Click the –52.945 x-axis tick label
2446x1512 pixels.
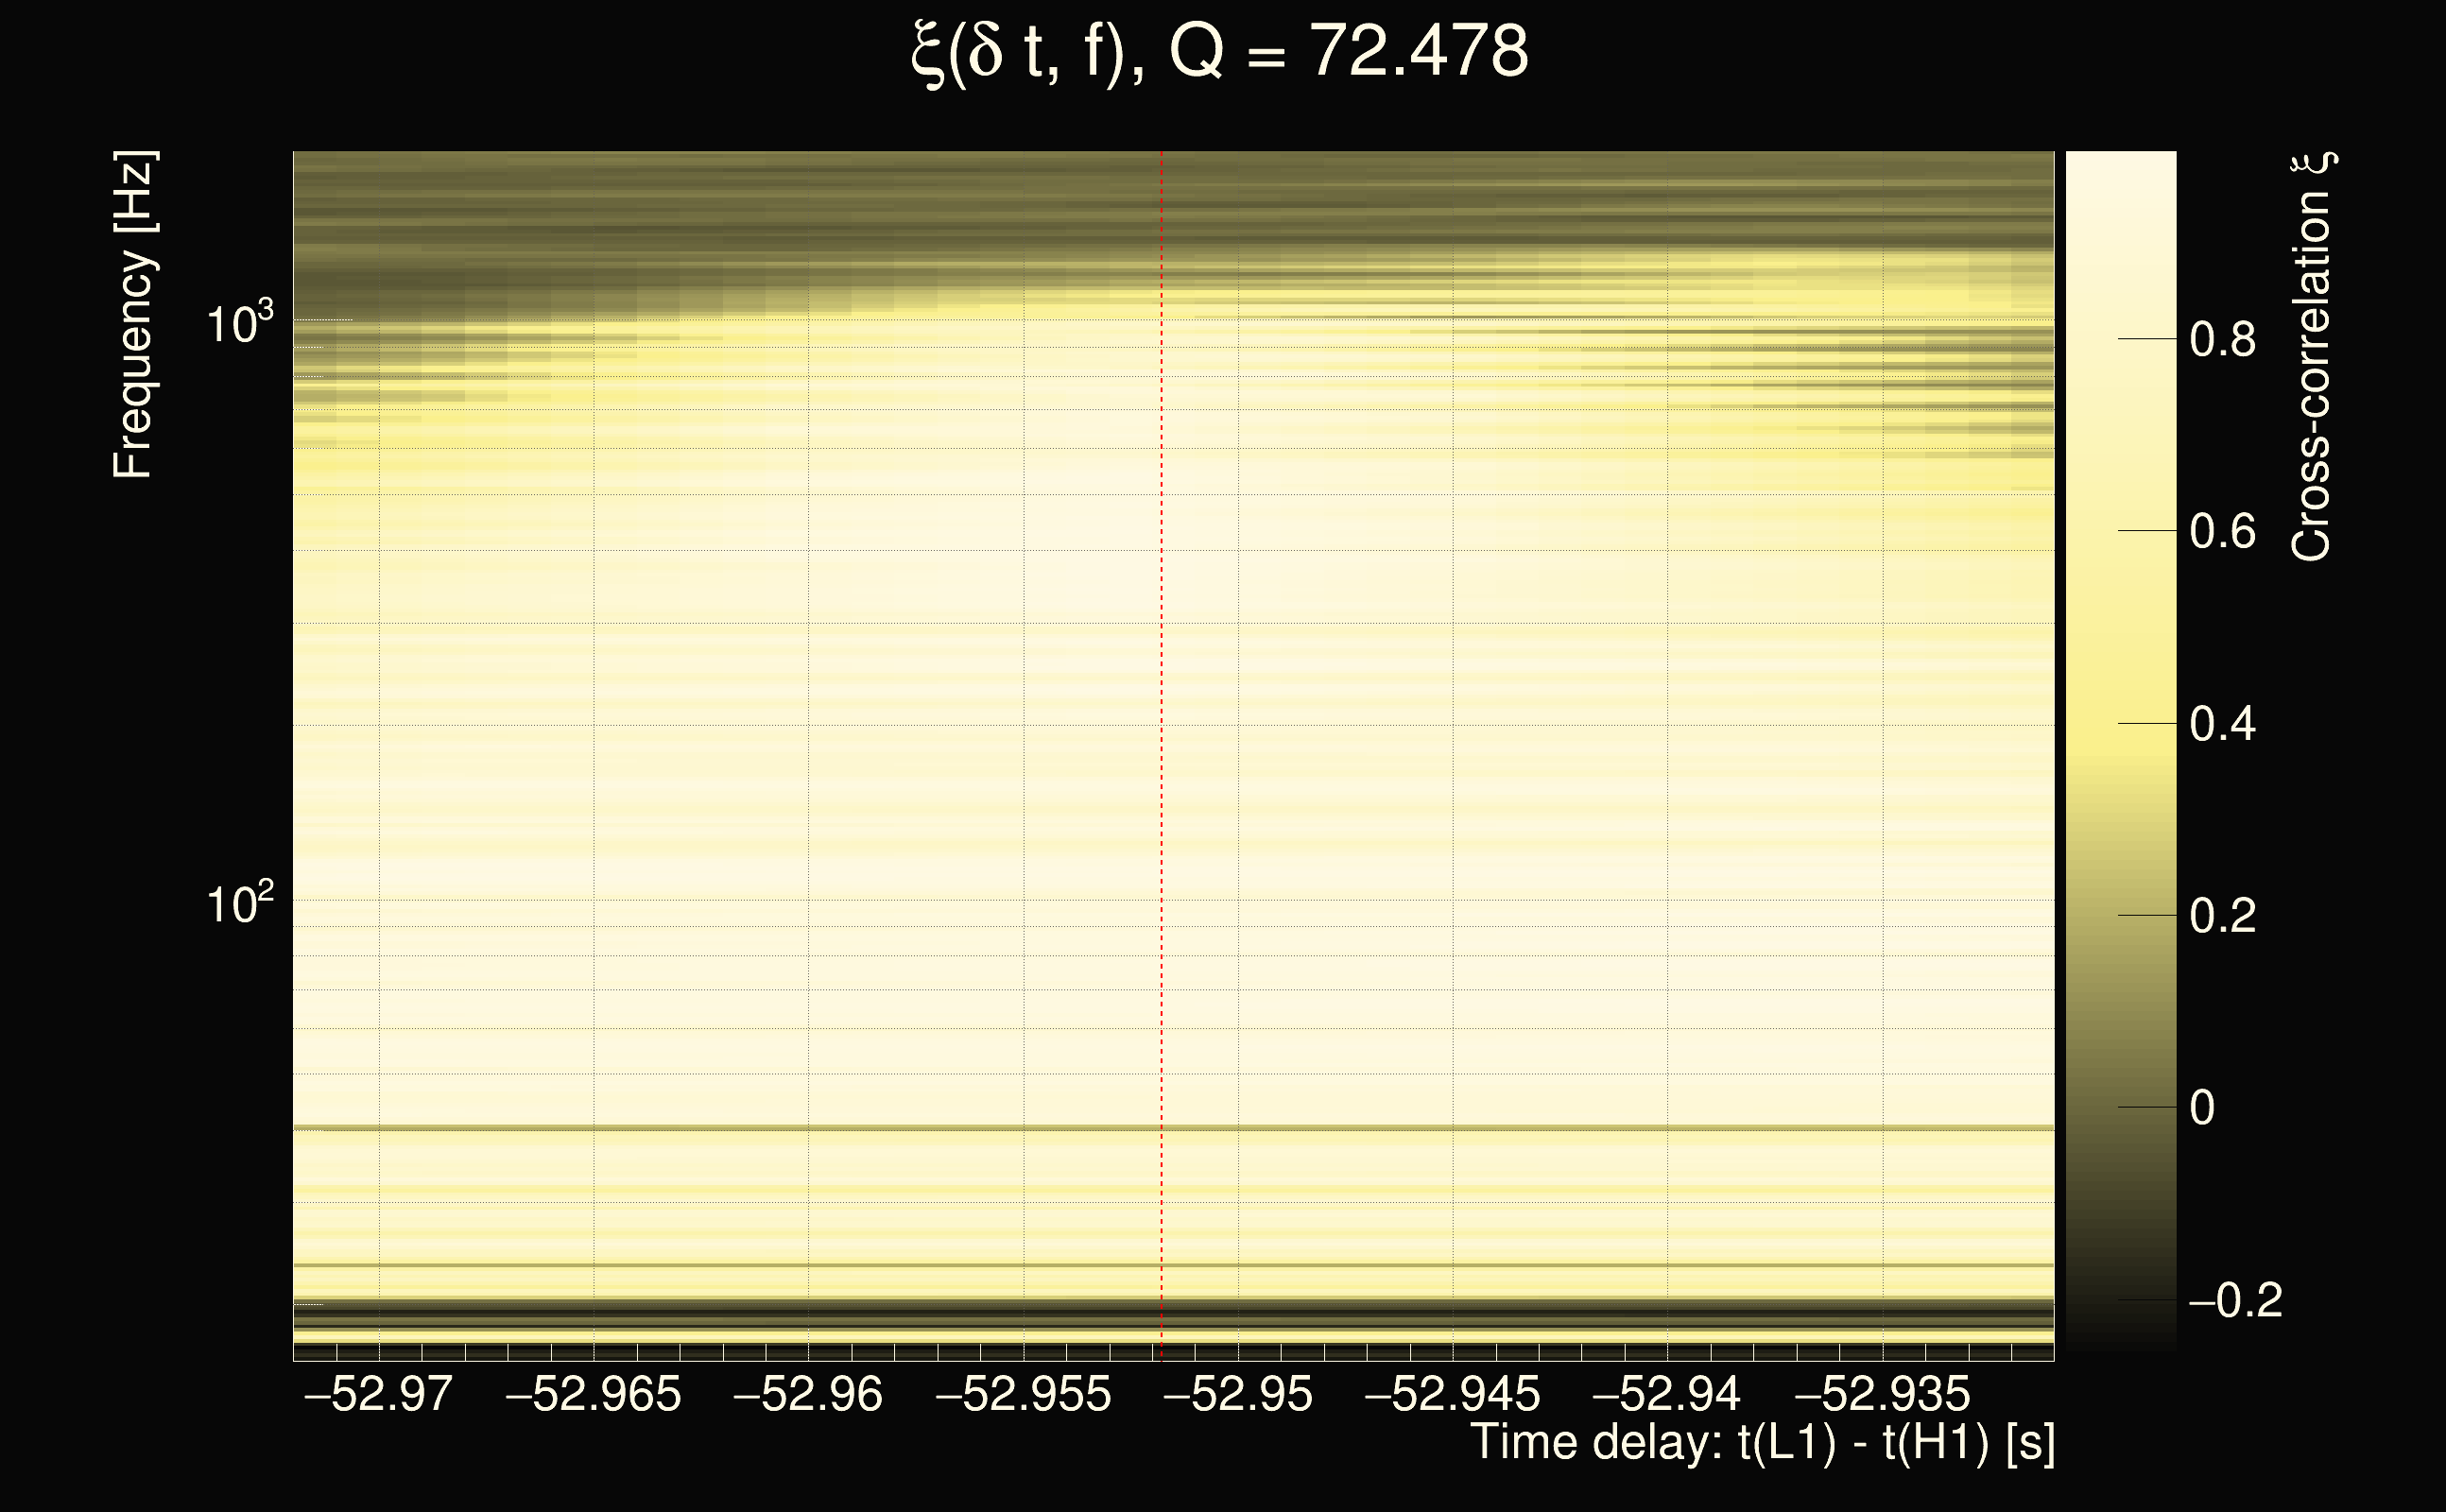pos(1452,1394)
